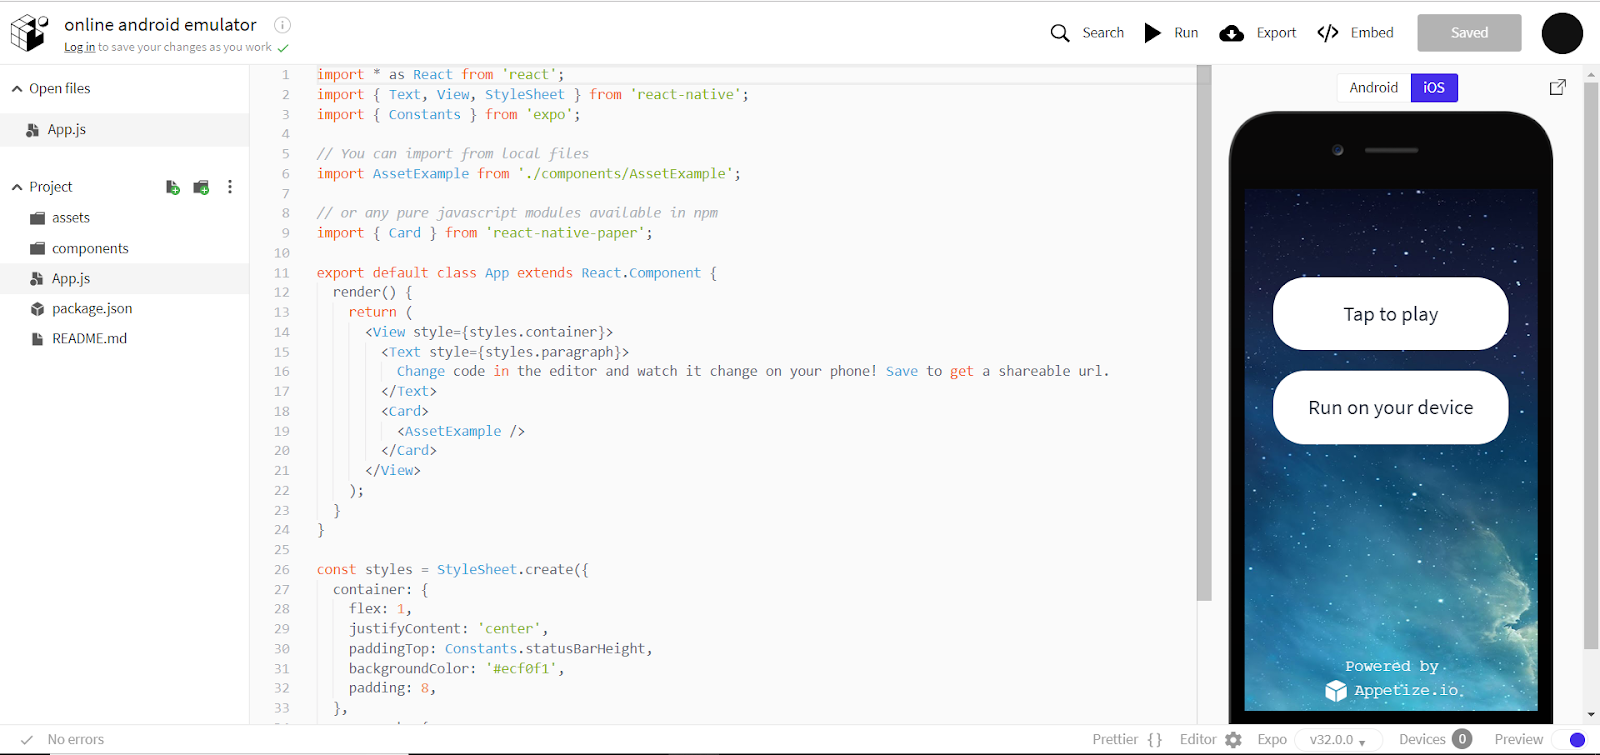Screen dimensions: 1600x755
Task: Click the Search magnifier icon
Action: [1060, 33]
